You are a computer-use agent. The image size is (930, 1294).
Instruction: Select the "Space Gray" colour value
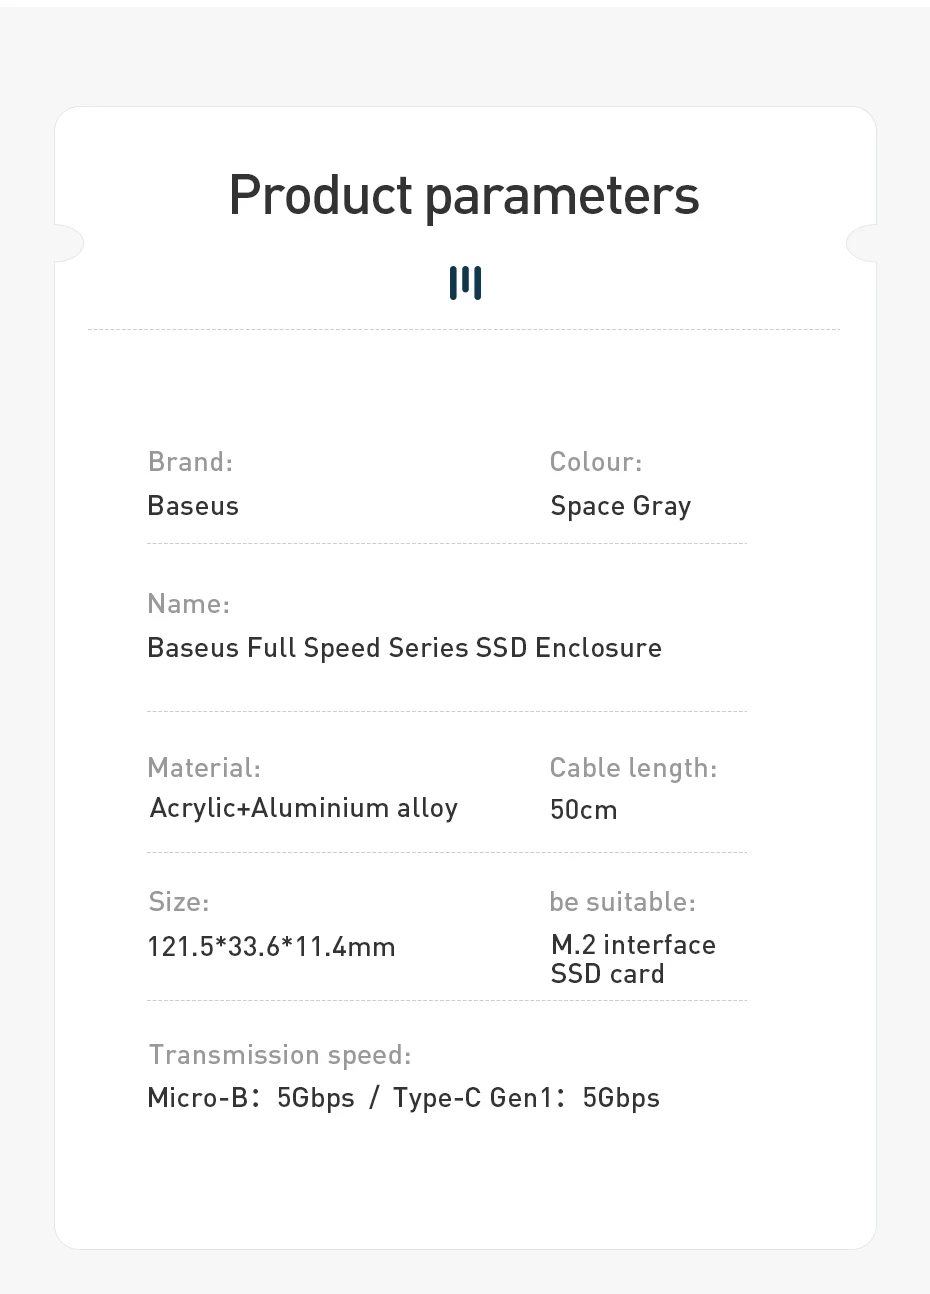[620, 507]
